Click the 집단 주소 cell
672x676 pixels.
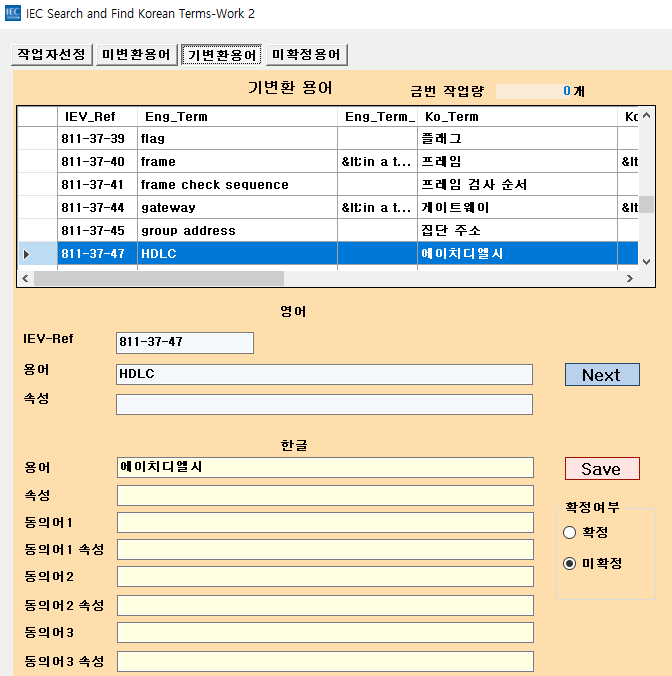click(517, 230)
